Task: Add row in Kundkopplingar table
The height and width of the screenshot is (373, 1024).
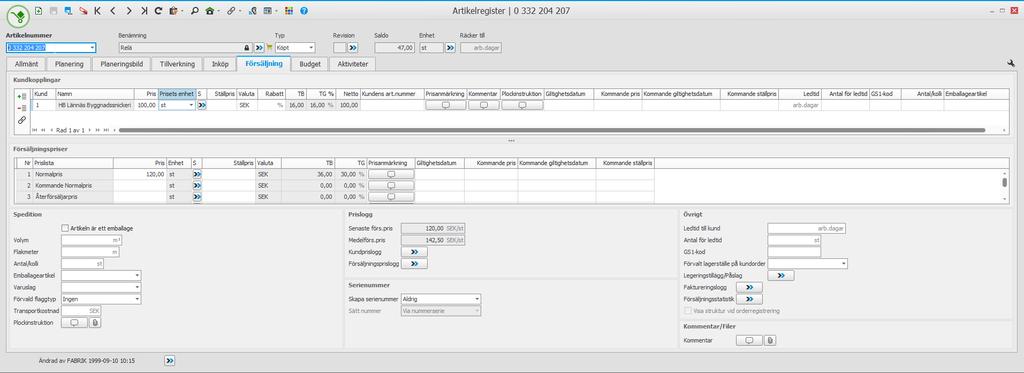Action: point(22,96)
